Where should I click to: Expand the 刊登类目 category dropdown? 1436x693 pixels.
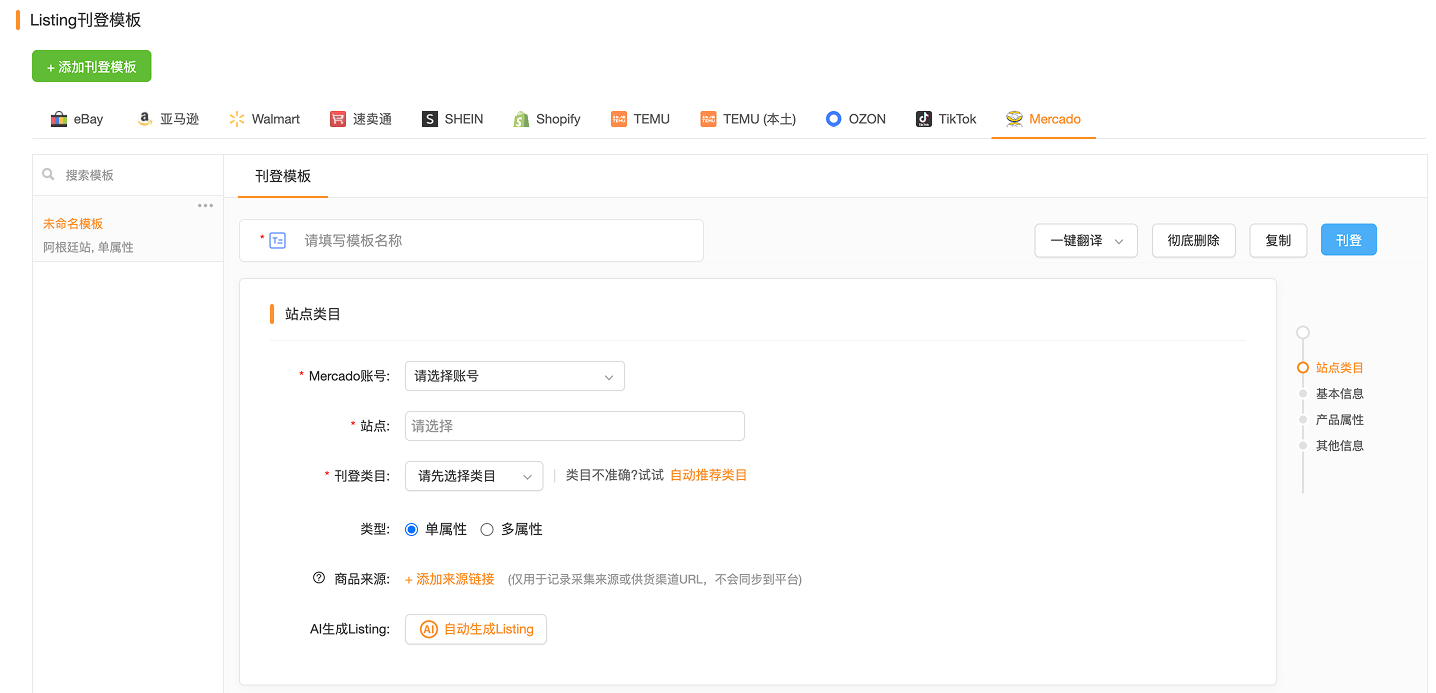click(474, 476)
